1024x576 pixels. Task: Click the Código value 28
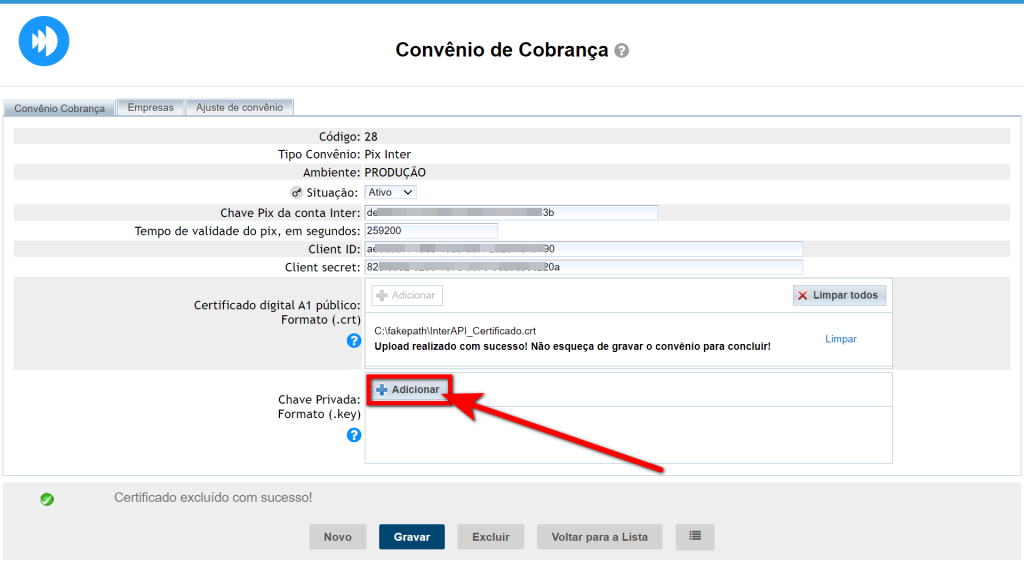(371, 136)
